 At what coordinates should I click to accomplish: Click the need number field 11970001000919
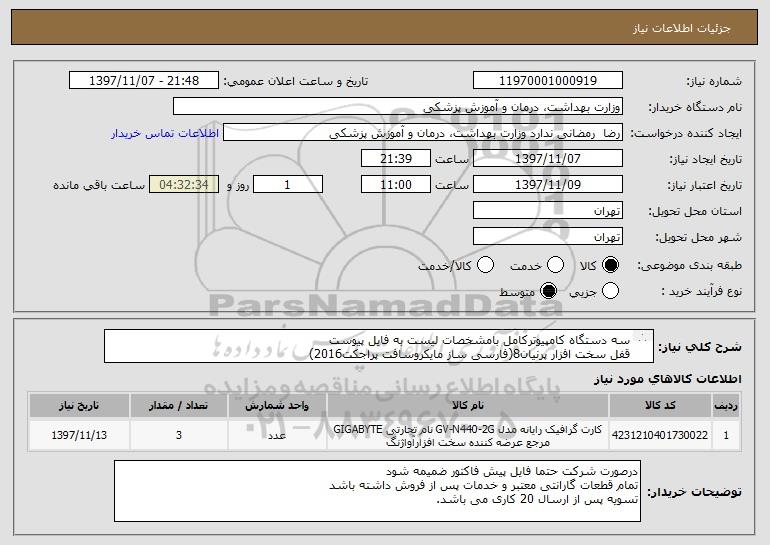(548, 81)
